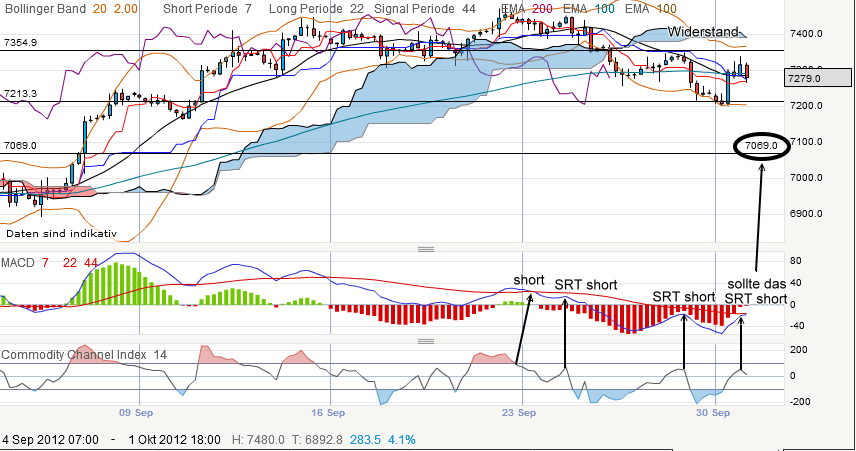The image size is (856, 451).
Task: Grab the divider handle above the CCI panel
Action: coord(426,341)
